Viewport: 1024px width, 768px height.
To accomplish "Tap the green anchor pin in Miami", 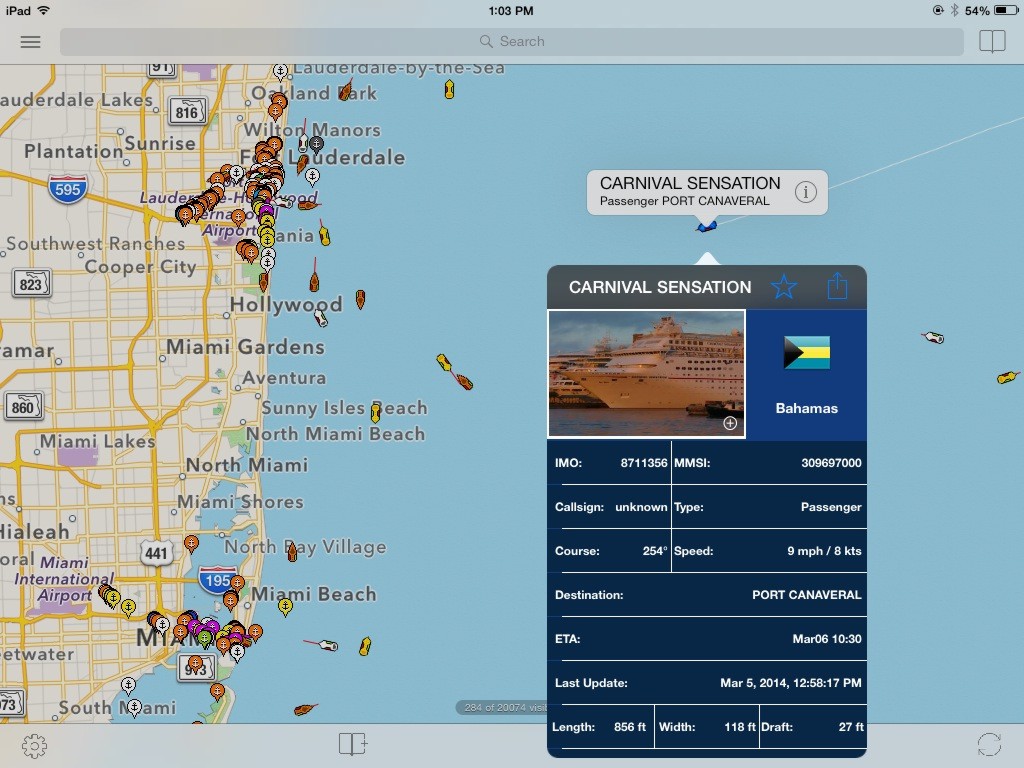I will tap(205, 639).
